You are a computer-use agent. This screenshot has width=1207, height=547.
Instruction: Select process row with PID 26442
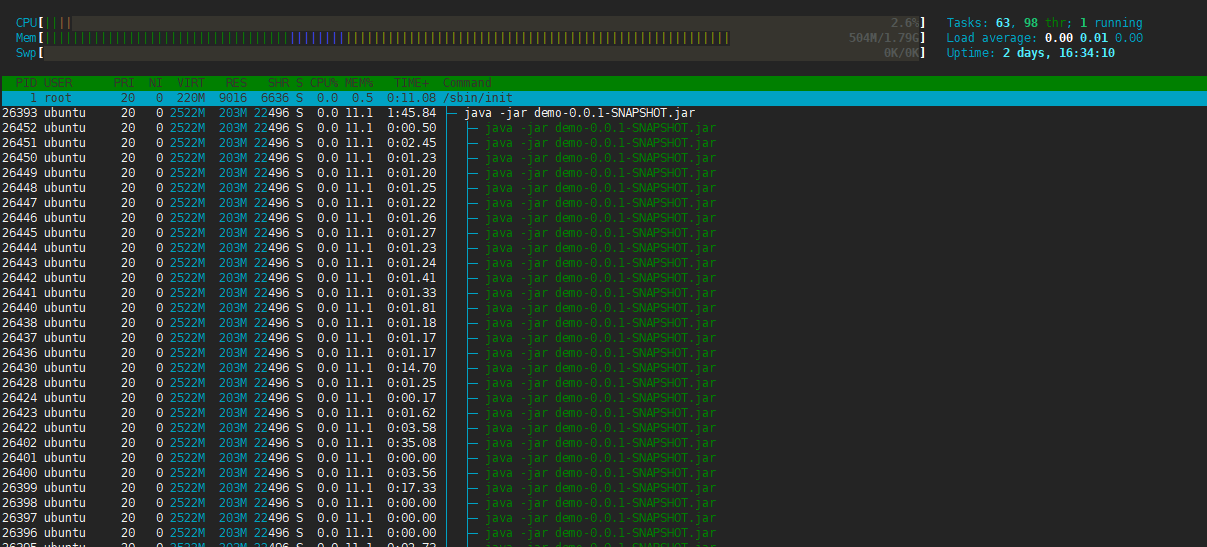tap(603, 278)
